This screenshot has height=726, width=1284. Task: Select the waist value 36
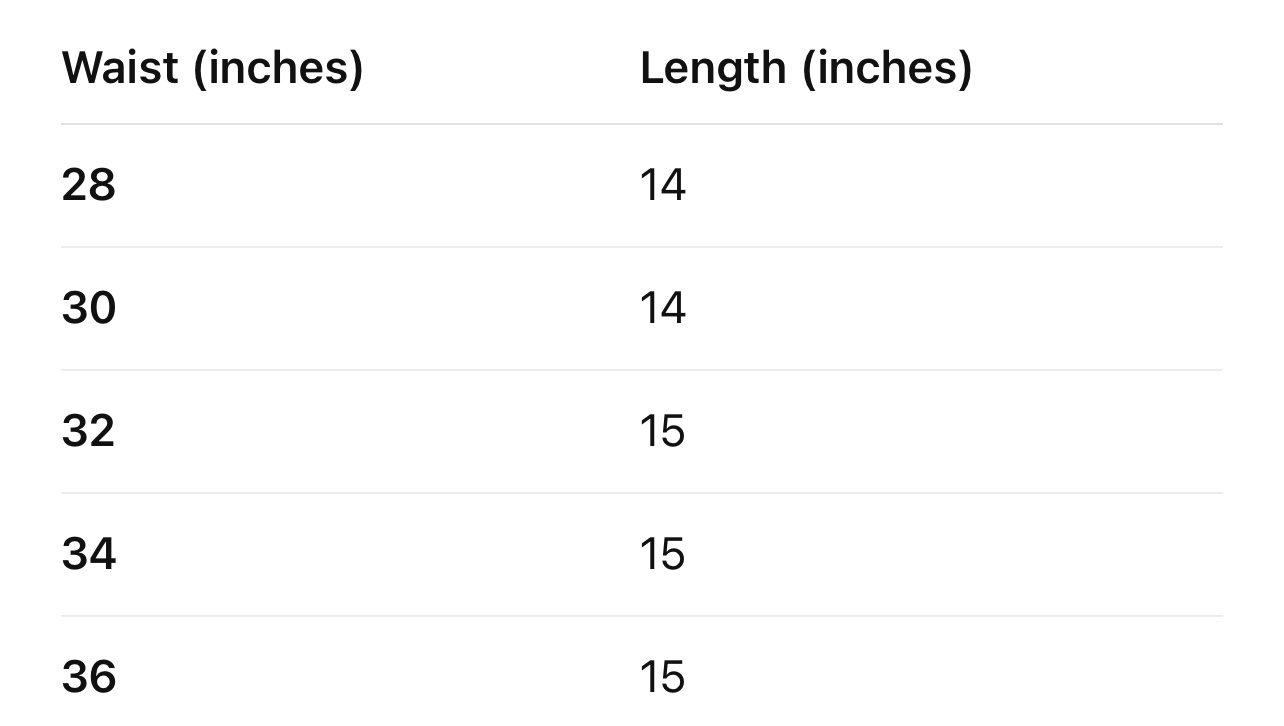point(89,677)
